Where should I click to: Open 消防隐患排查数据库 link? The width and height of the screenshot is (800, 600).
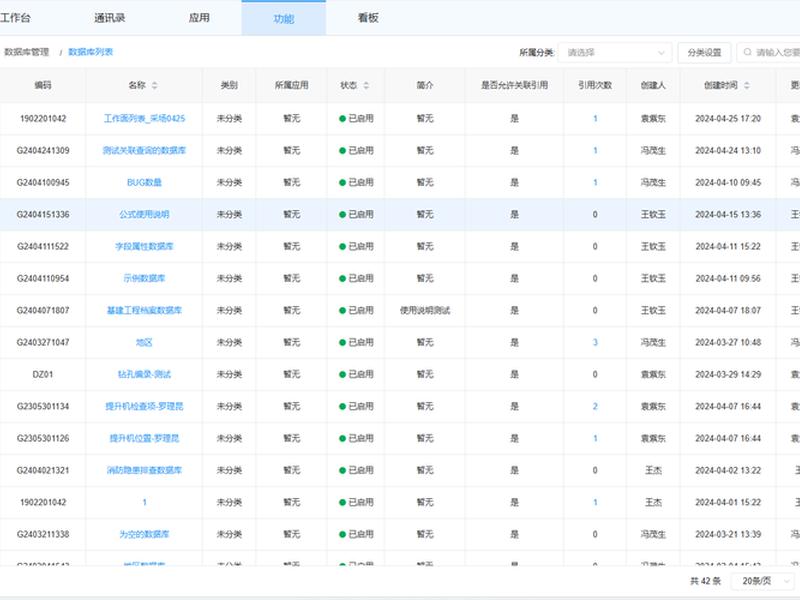144,470
